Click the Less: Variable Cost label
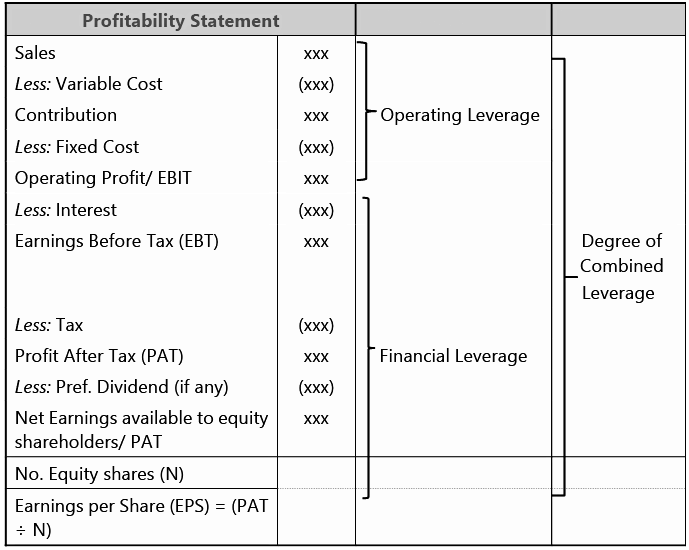 point(88,84)
